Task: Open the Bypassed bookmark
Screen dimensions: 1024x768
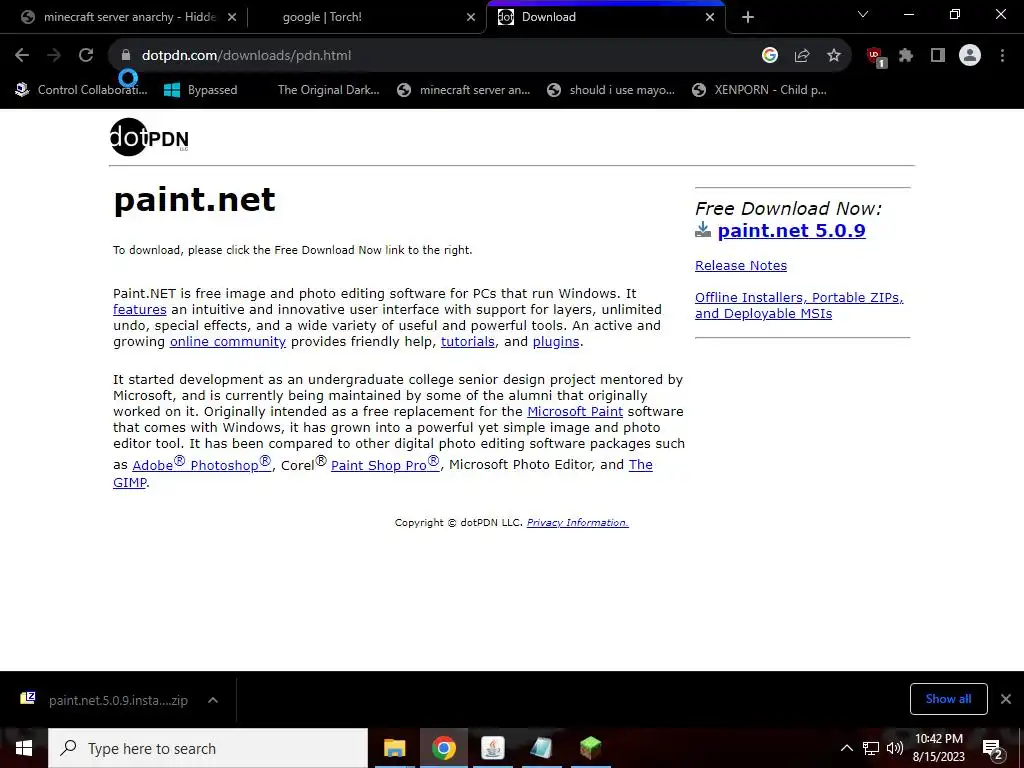Action: [x=200, y=90]
